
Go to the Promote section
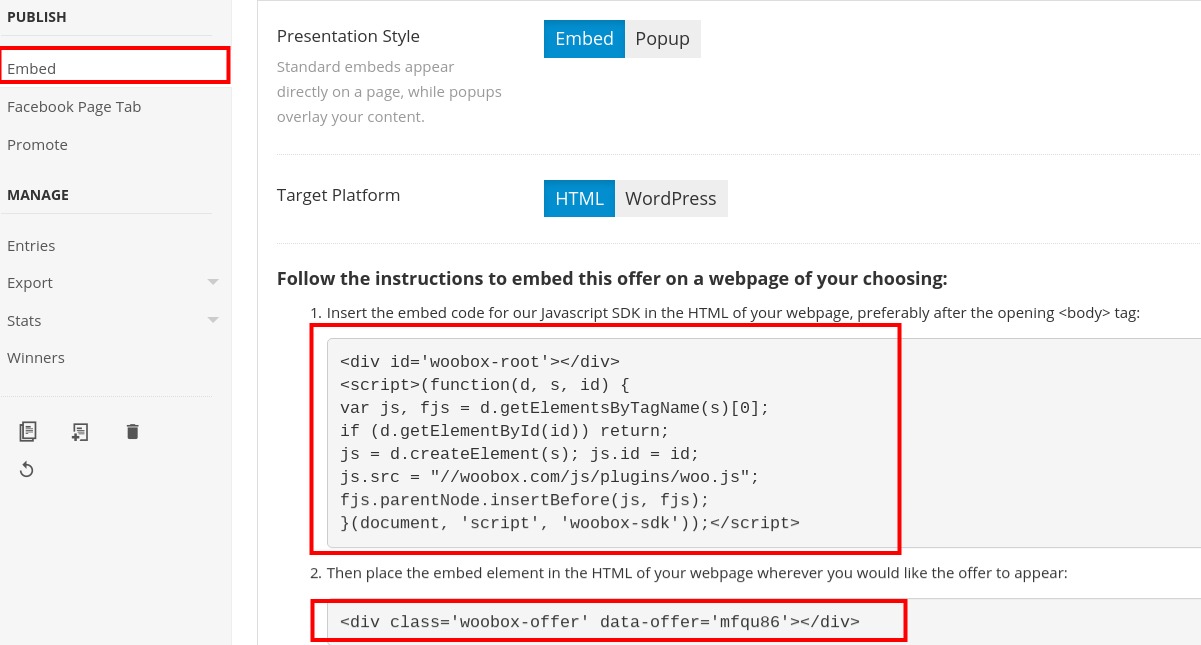point(37,145)
